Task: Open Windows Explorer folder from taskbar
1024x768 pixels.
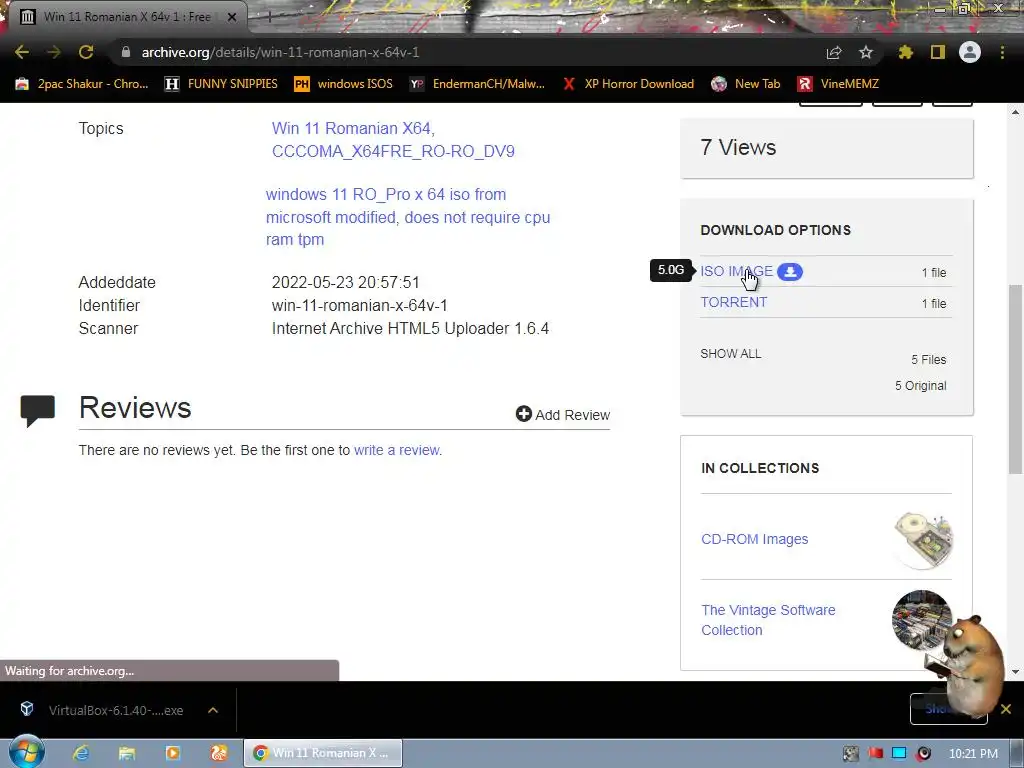Action: coord(127,753)
